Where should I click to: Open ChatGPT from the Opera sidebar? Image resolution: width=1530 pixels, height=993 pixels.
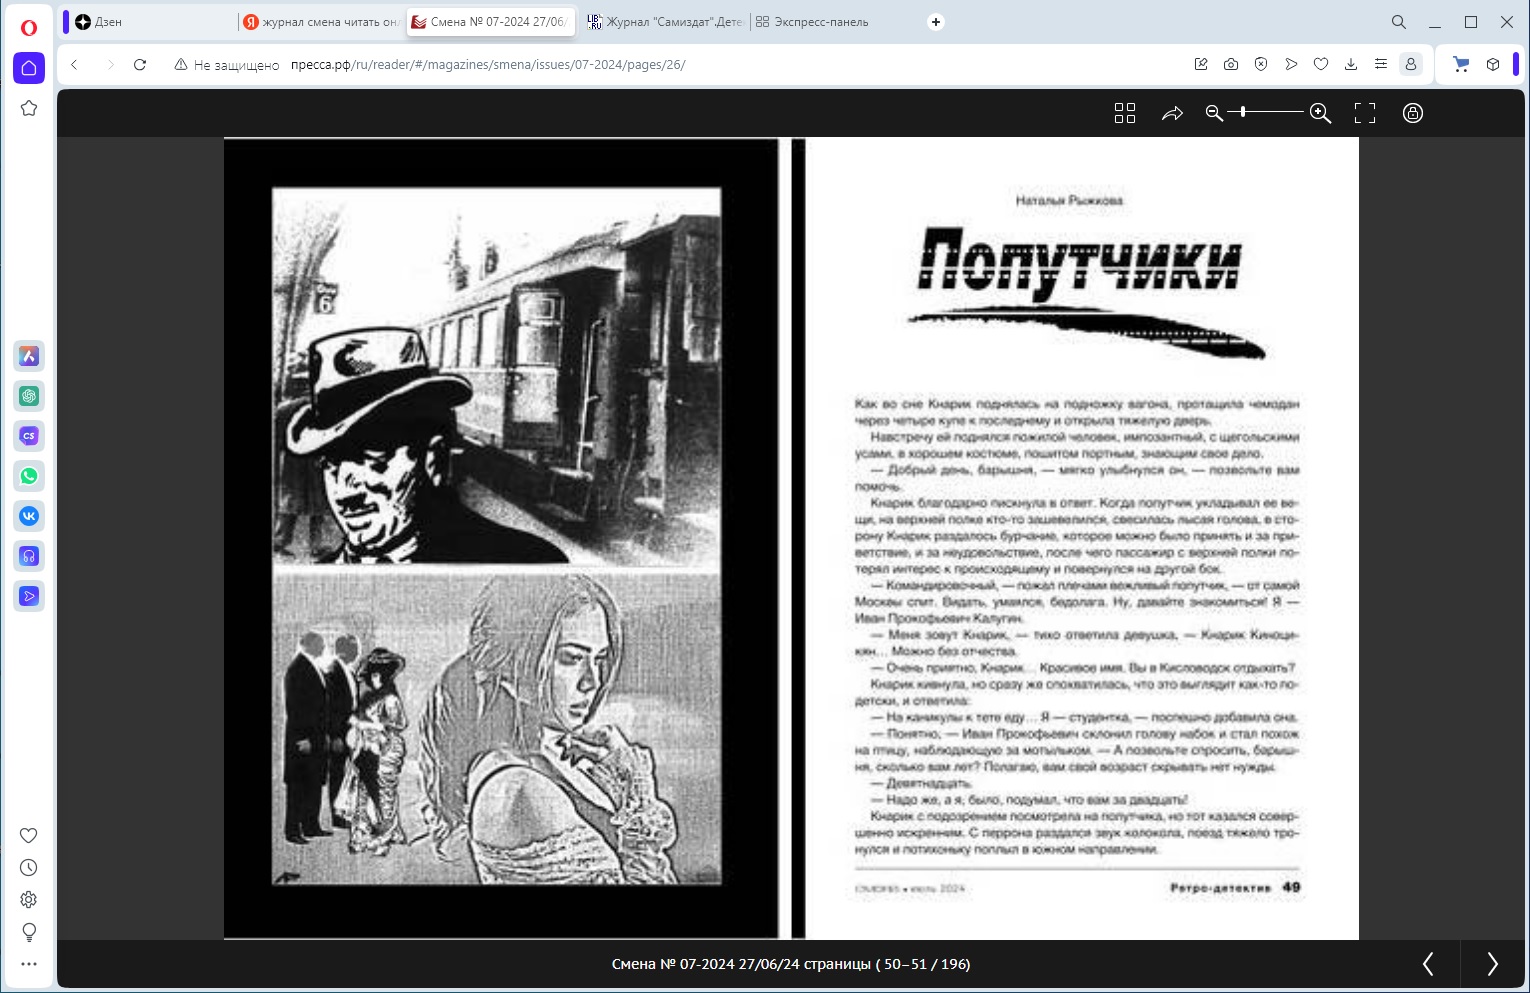[x=29, y=396]
